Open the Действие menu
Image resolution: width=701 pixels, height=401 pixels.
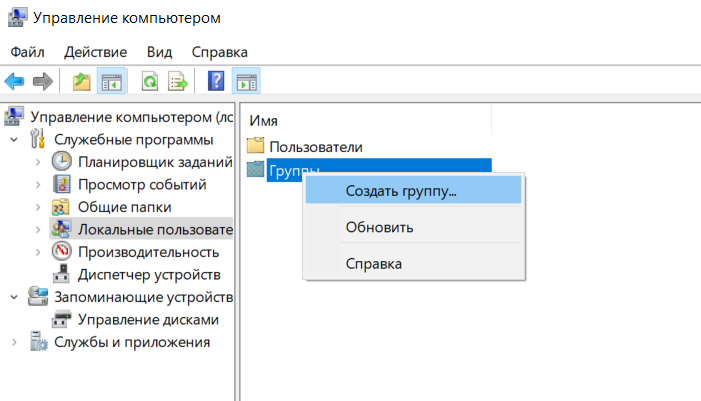point(96,52)
